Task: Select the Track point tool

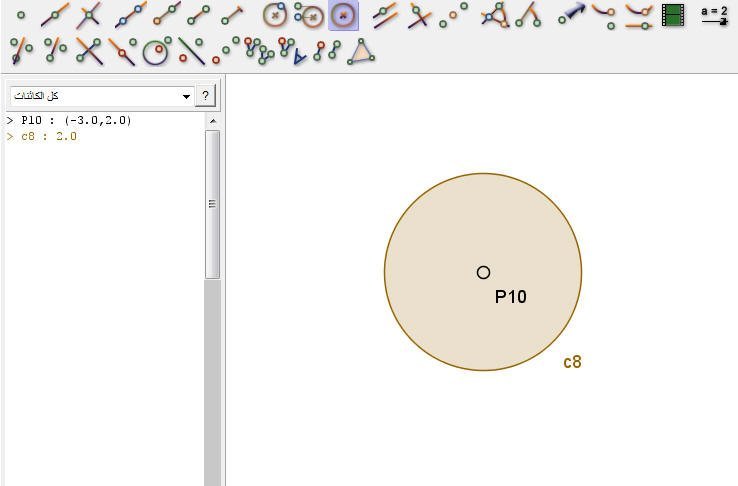Action: [604, 16]
